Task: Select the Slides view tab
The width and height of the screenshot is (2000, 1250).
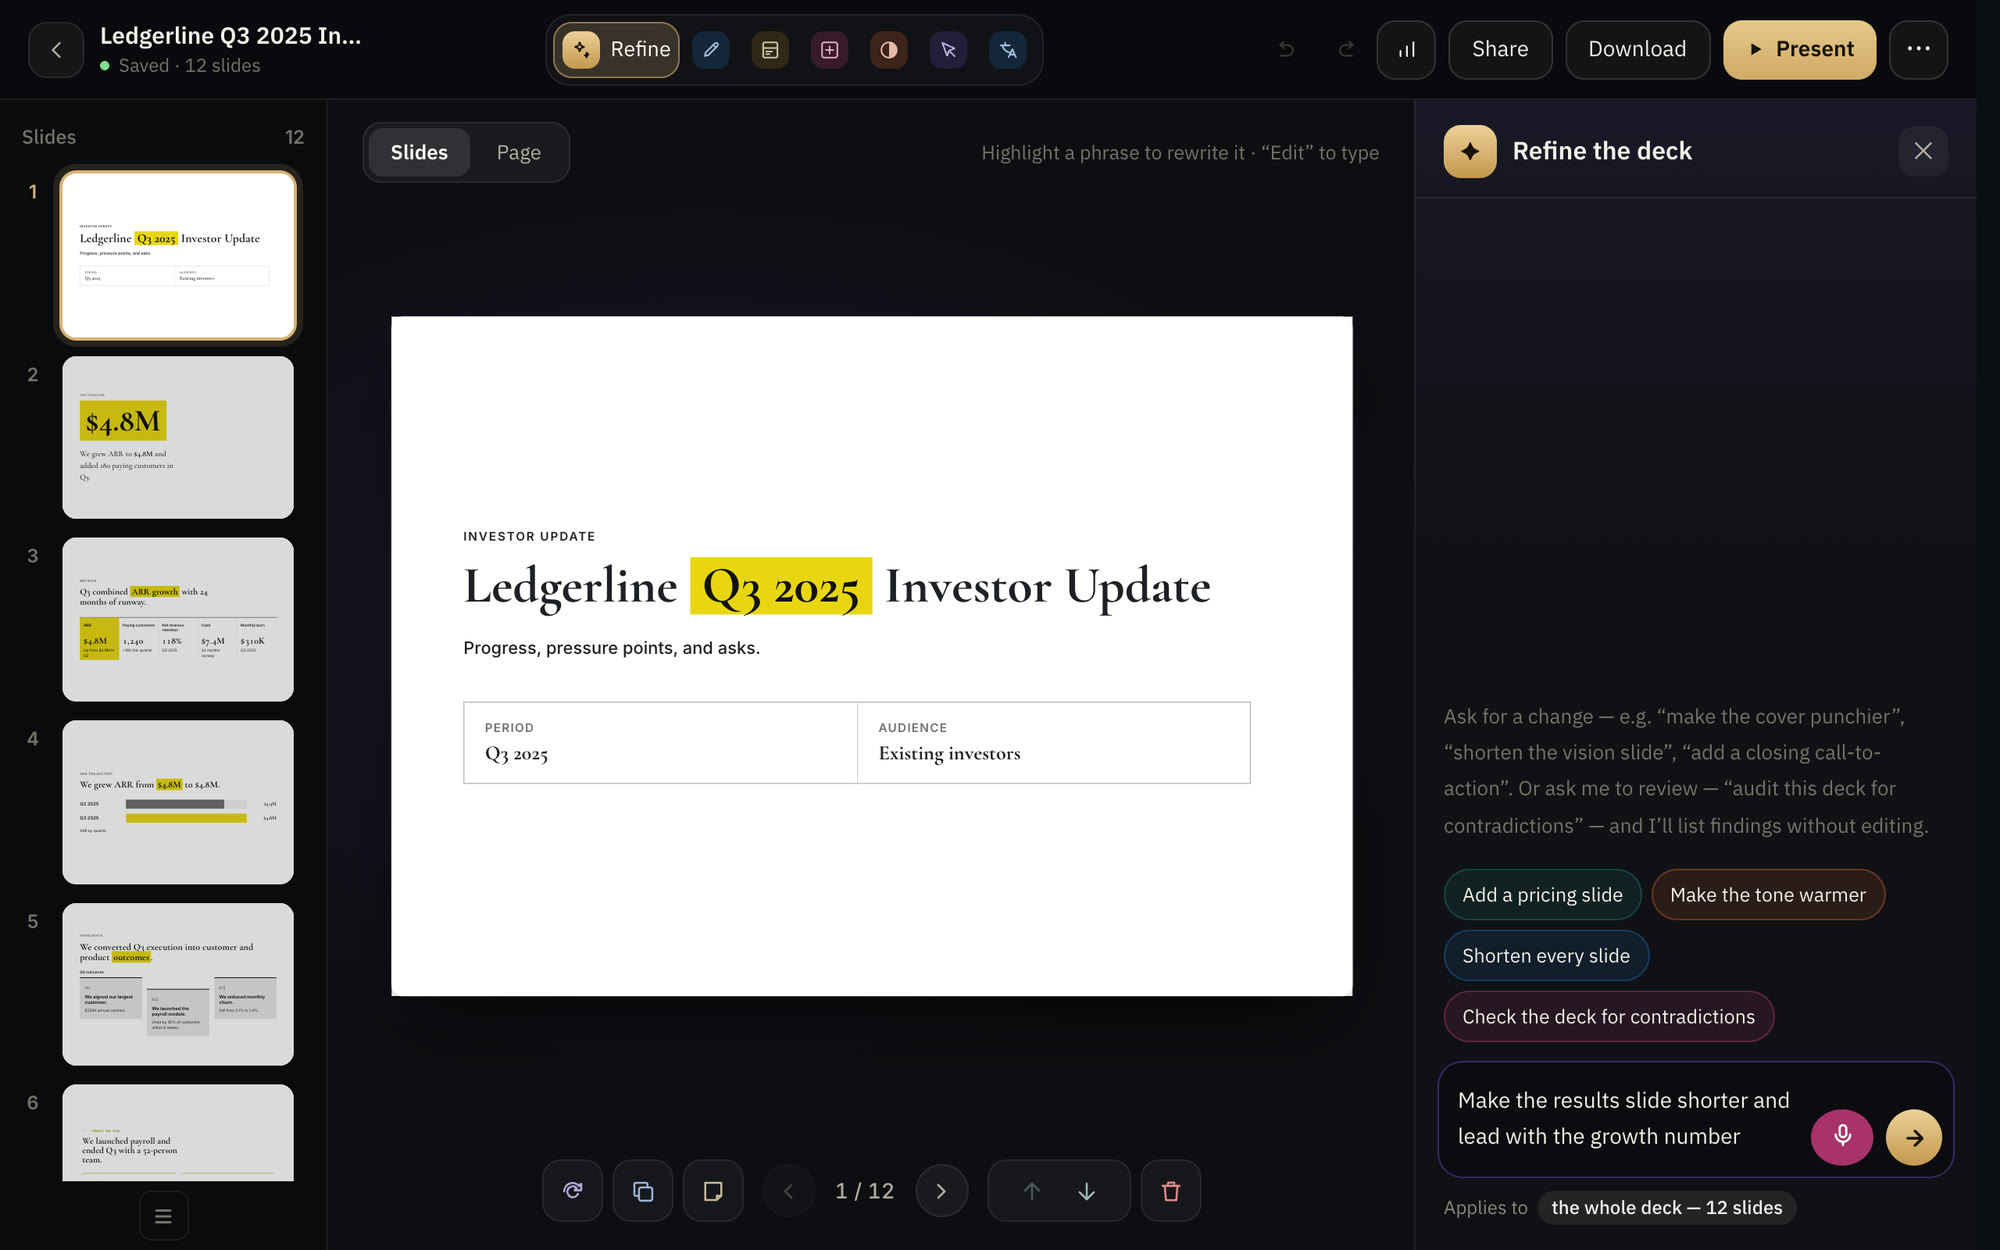Action: tap(419, 152)
